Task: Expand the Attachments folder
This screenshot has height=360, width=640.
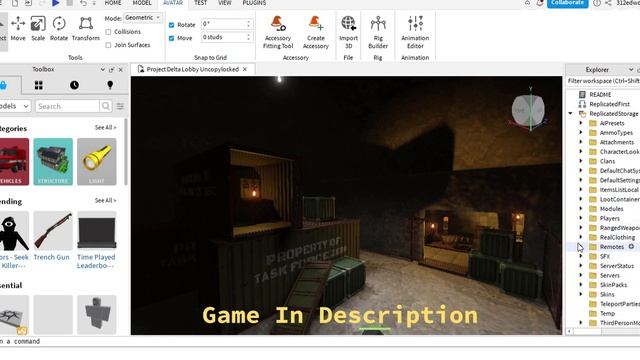Action: click(x=581, y=142)
